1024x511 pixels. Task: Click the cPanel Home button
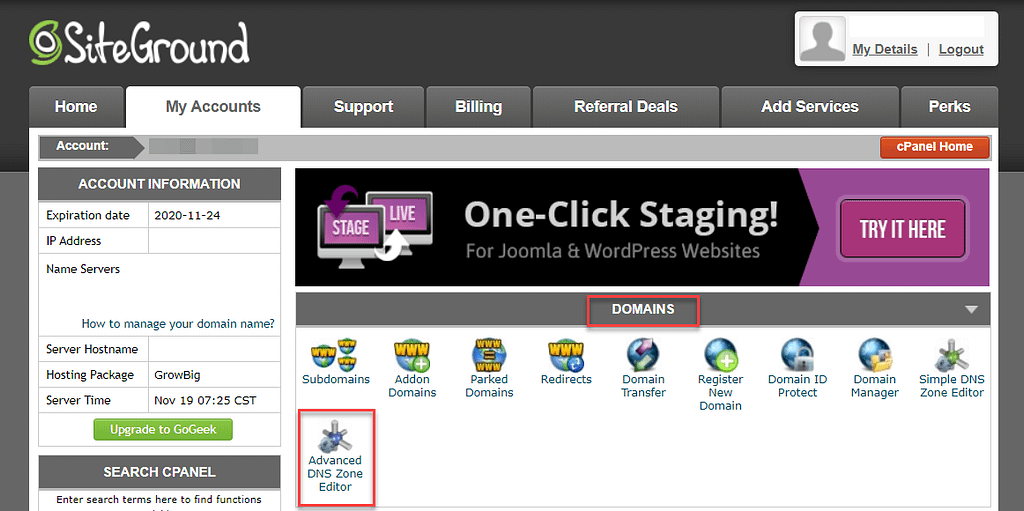click(935, 147)
